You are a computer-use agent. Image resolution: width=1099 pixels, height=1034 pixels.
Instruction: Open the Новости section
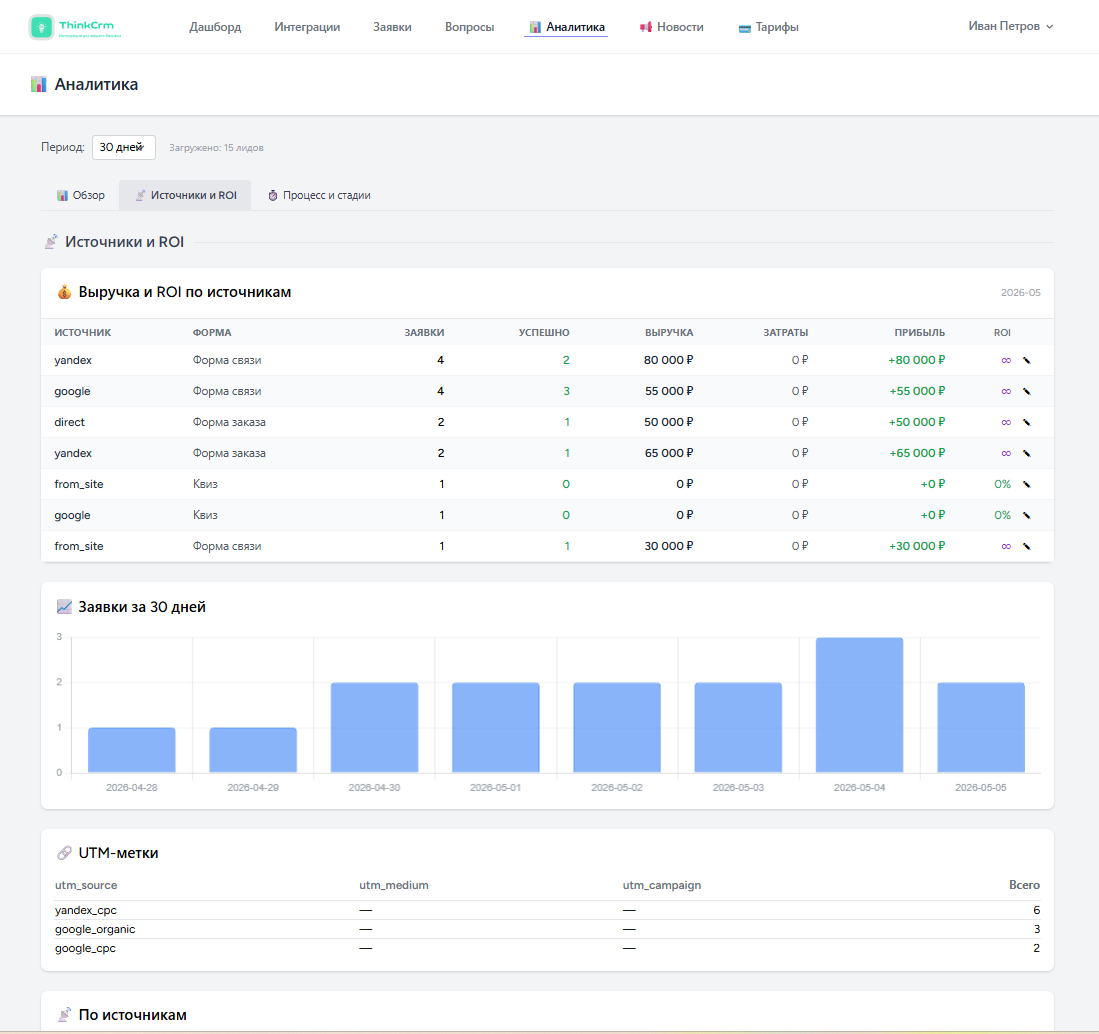[671, 27]
